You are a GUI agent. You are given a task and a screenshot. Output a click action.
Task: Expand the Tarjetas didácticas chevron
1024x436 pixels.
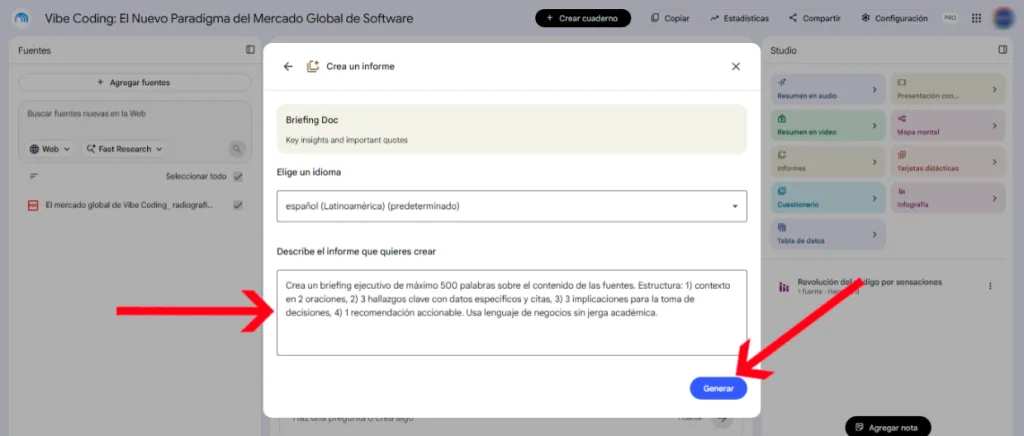(995, 162)
